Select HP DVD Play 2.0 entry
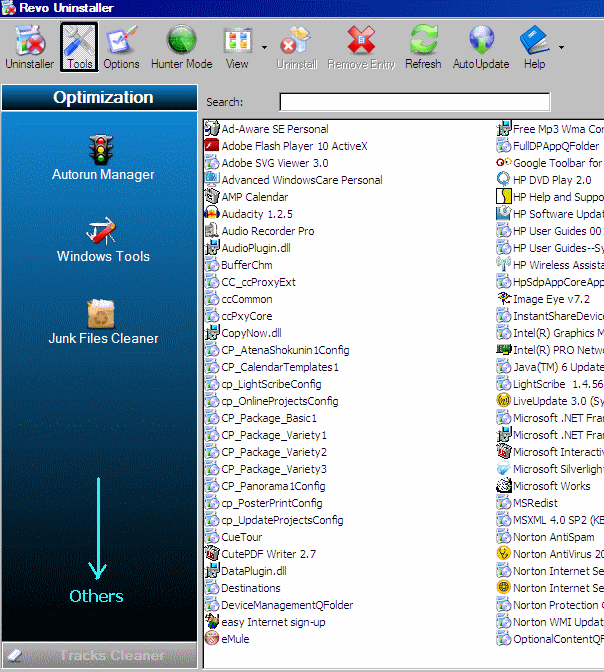 click(x=544, y=180)
